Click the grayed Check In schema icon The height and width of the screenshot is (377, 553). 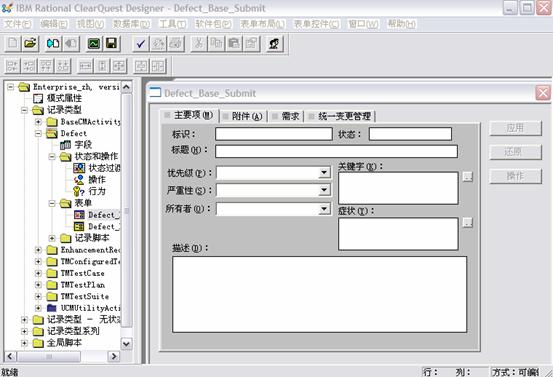point(71,44)
